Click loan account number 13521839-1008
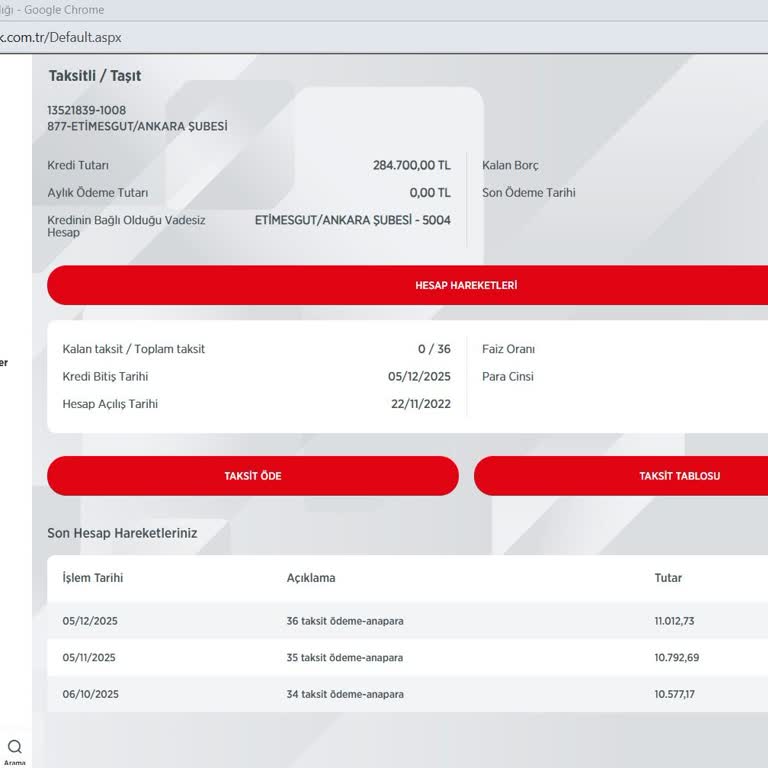This screenshot has height=768, width=768. tap(87, 110)
